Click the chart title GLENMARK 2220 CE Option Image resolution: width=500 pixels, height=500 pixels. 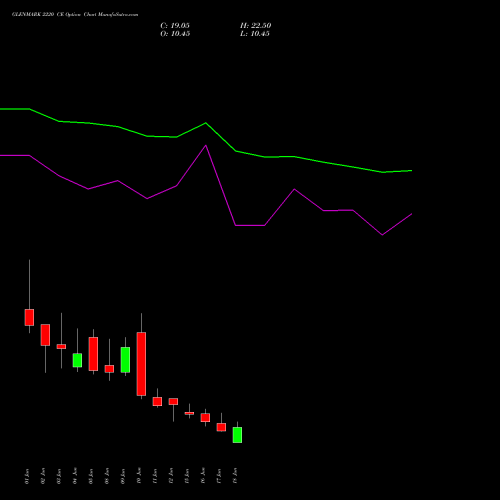click(x=47, y=15)
